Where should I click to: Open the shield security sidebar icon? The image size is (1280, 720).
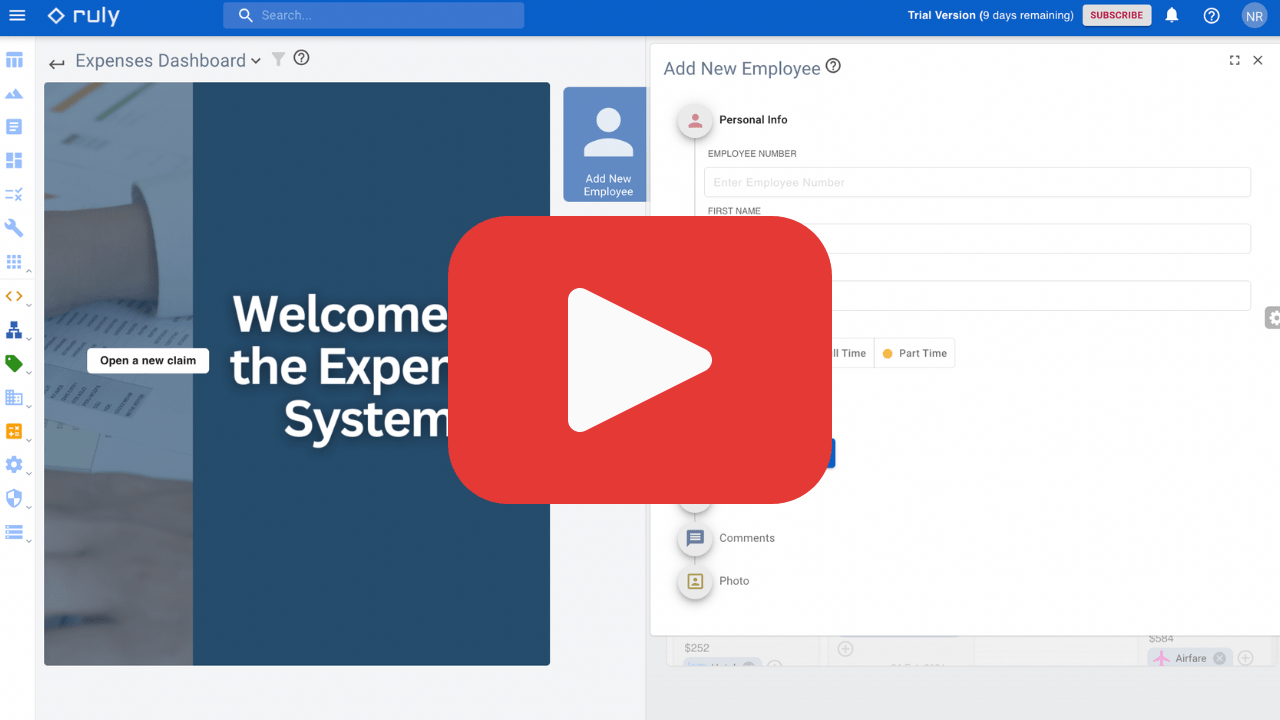(x=14, y=498)
